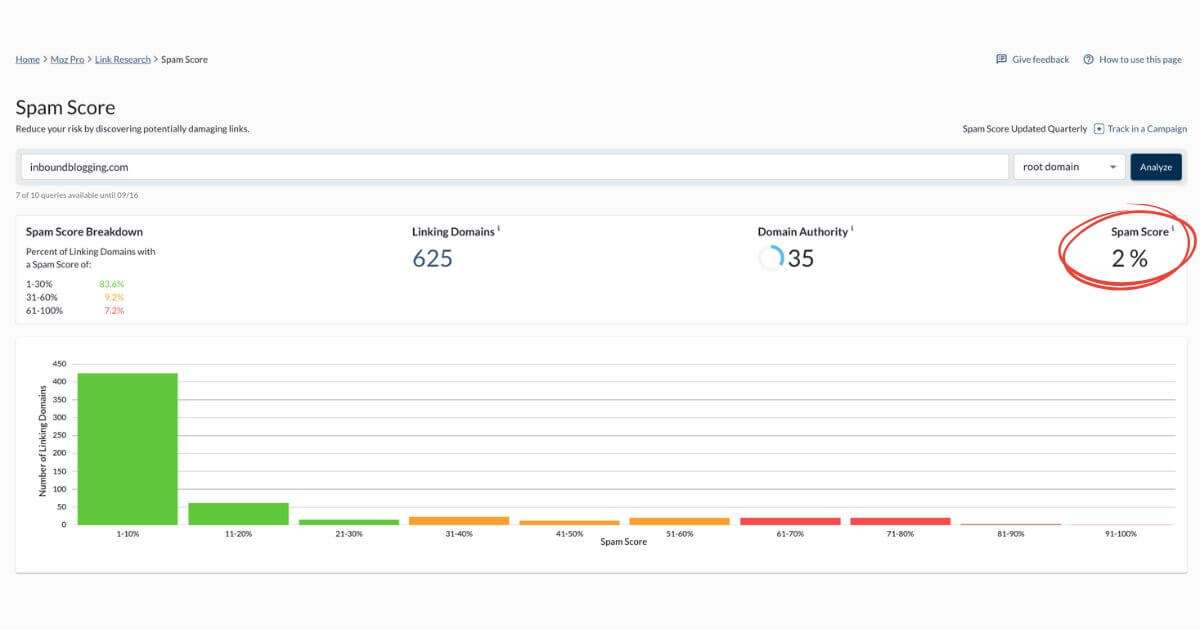The image size is (1200, 630).
Task: Click the dropdown caret beside root domain
Action: (1113, 167)
